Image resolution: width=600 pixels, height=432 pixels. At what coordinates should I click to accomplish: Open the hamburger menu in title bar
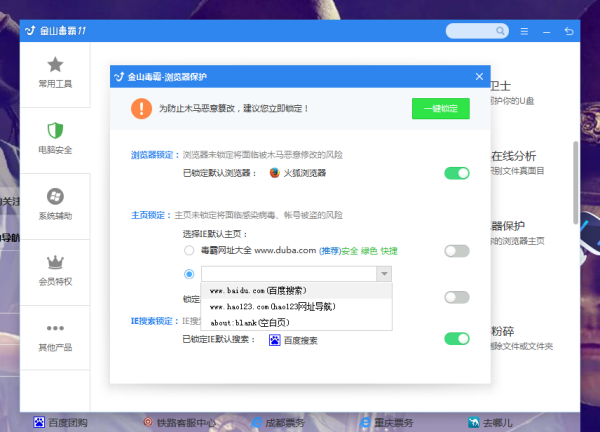(x=524, y=31)
